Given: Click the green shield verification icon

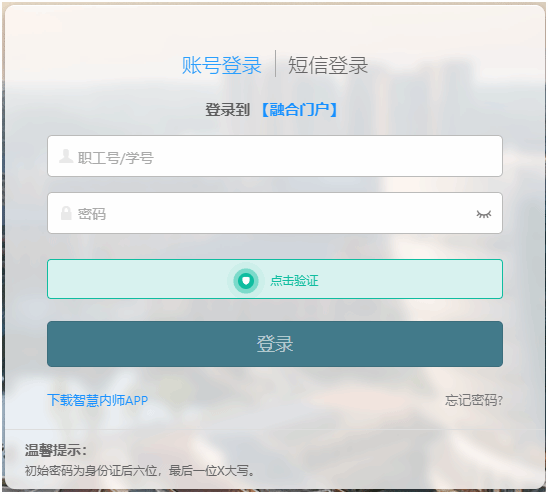Looking at the screenshot, I should tap(246, 280).
